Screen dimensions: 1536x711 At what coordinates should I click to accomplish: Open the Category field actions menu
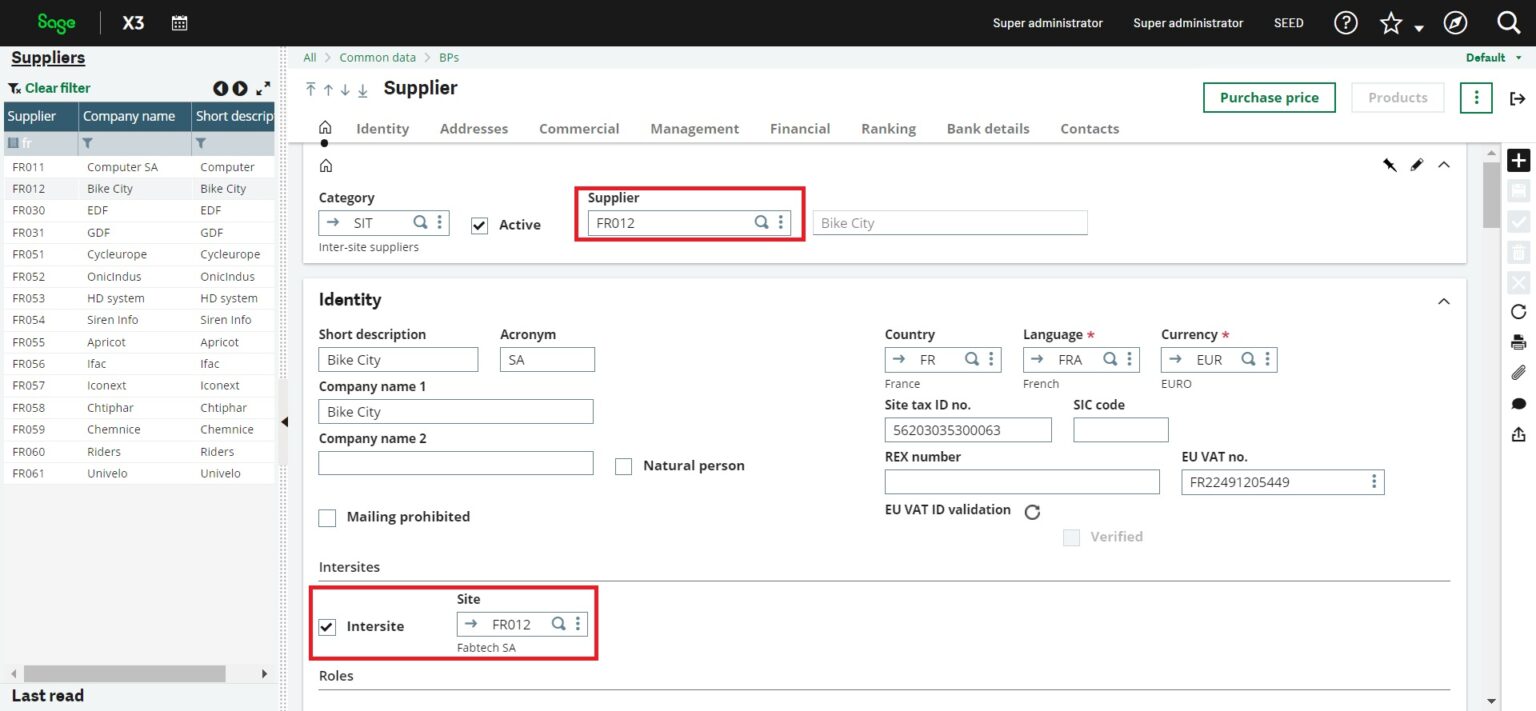pos(439,222)
